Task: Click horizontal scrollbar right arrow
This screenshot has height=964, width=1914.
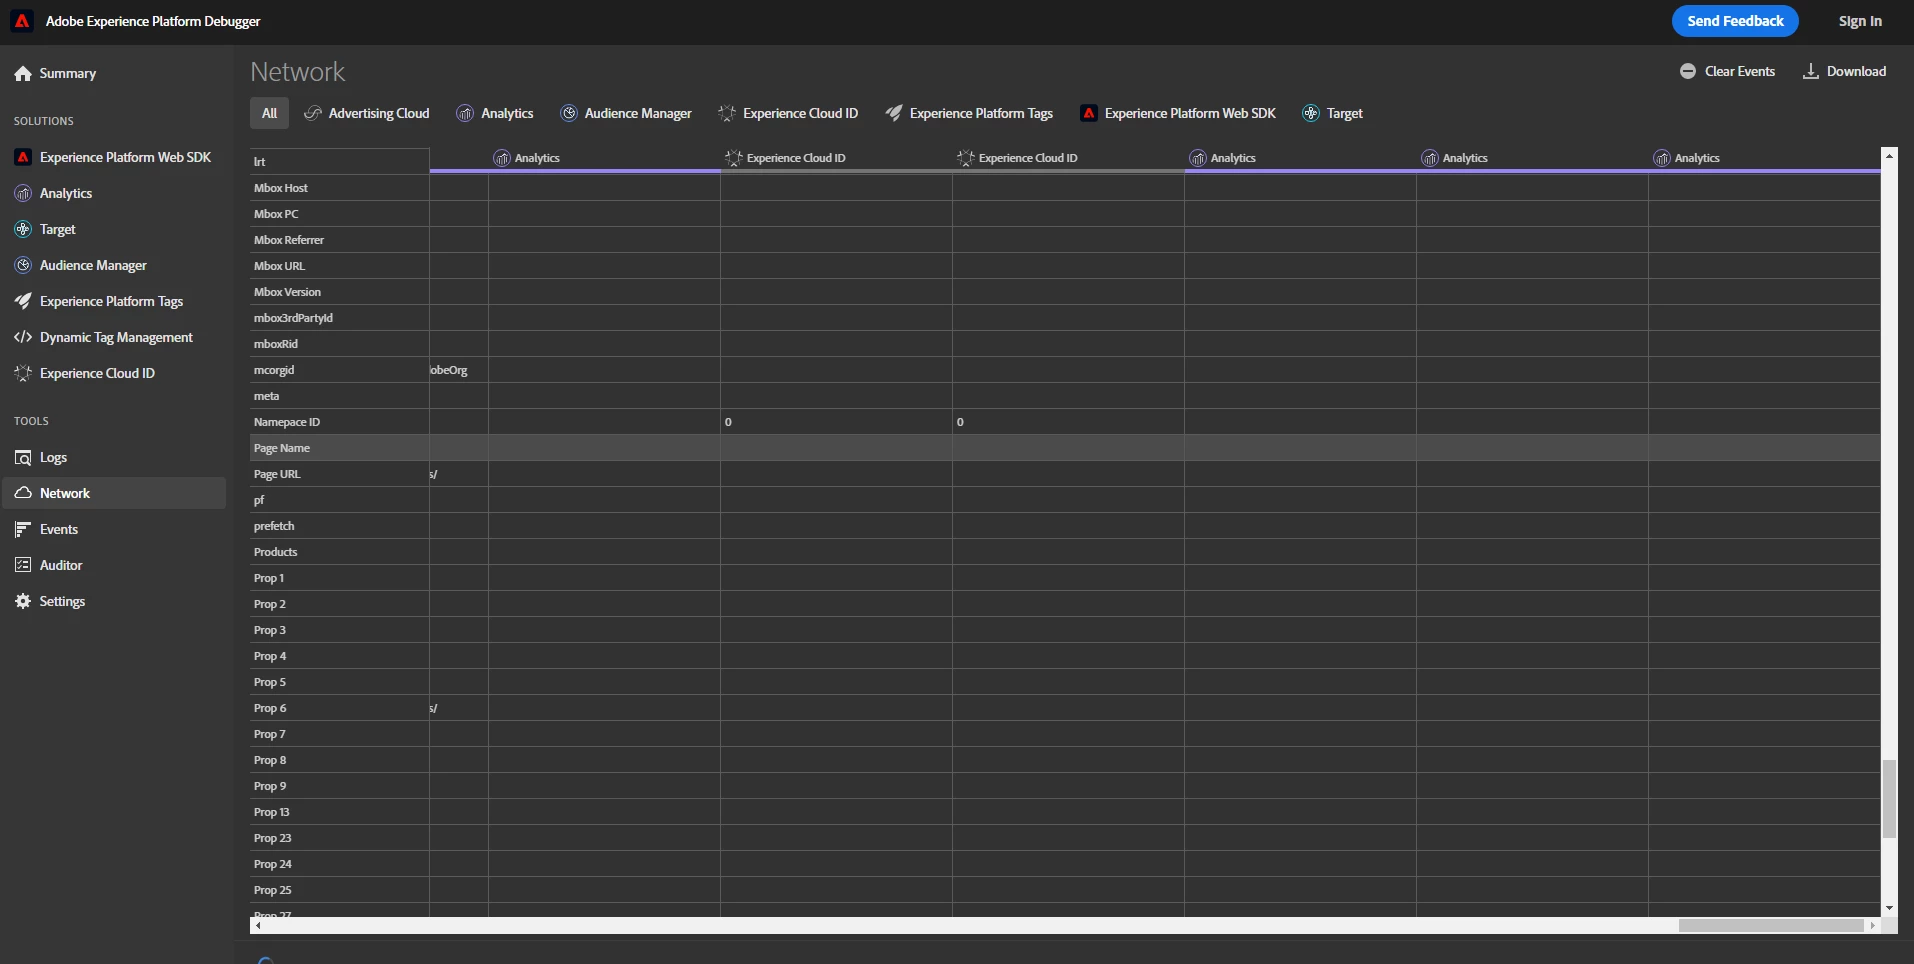Action: click(1873, 926)
